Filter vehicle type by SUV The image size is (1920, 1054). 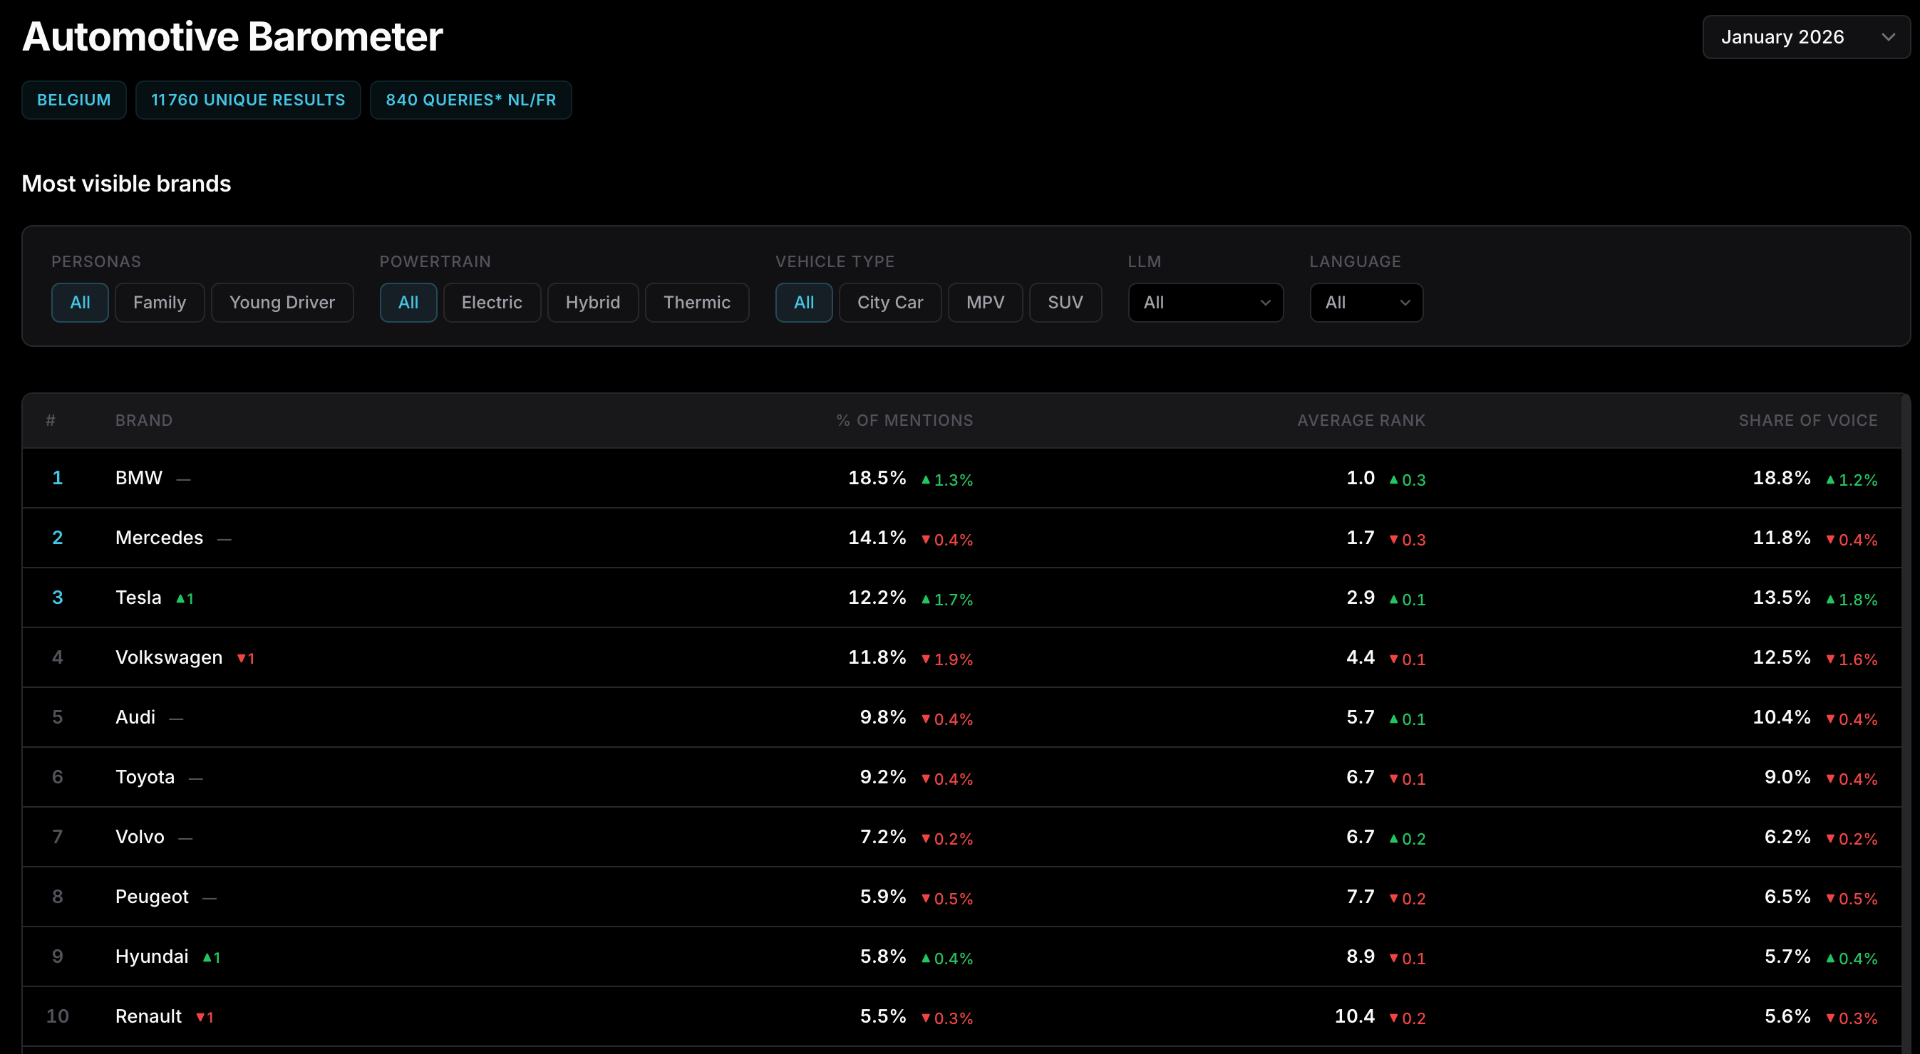click(1066, 302)
